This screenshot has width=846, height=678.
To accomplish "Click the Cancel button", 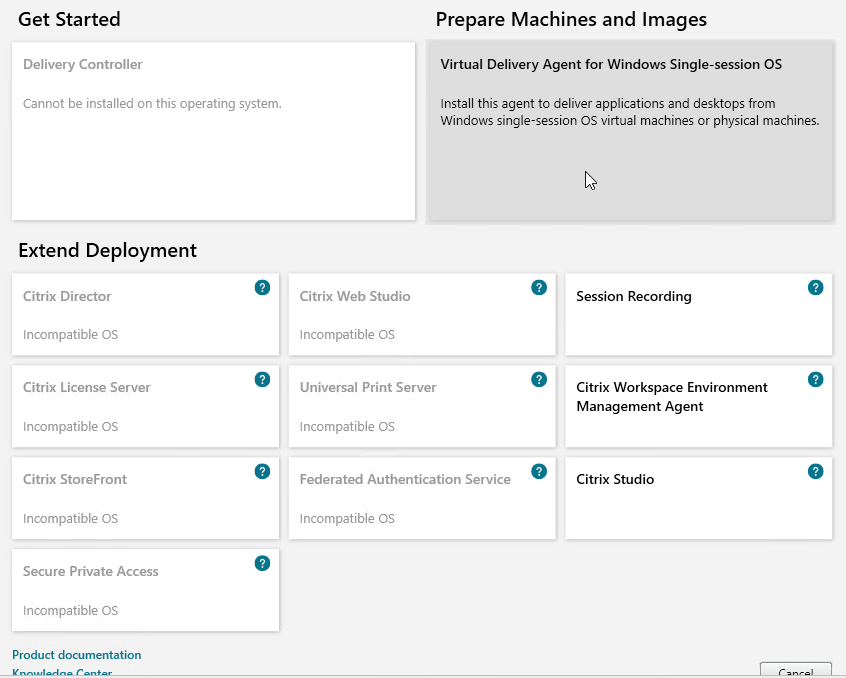I will tap(796, 670).
